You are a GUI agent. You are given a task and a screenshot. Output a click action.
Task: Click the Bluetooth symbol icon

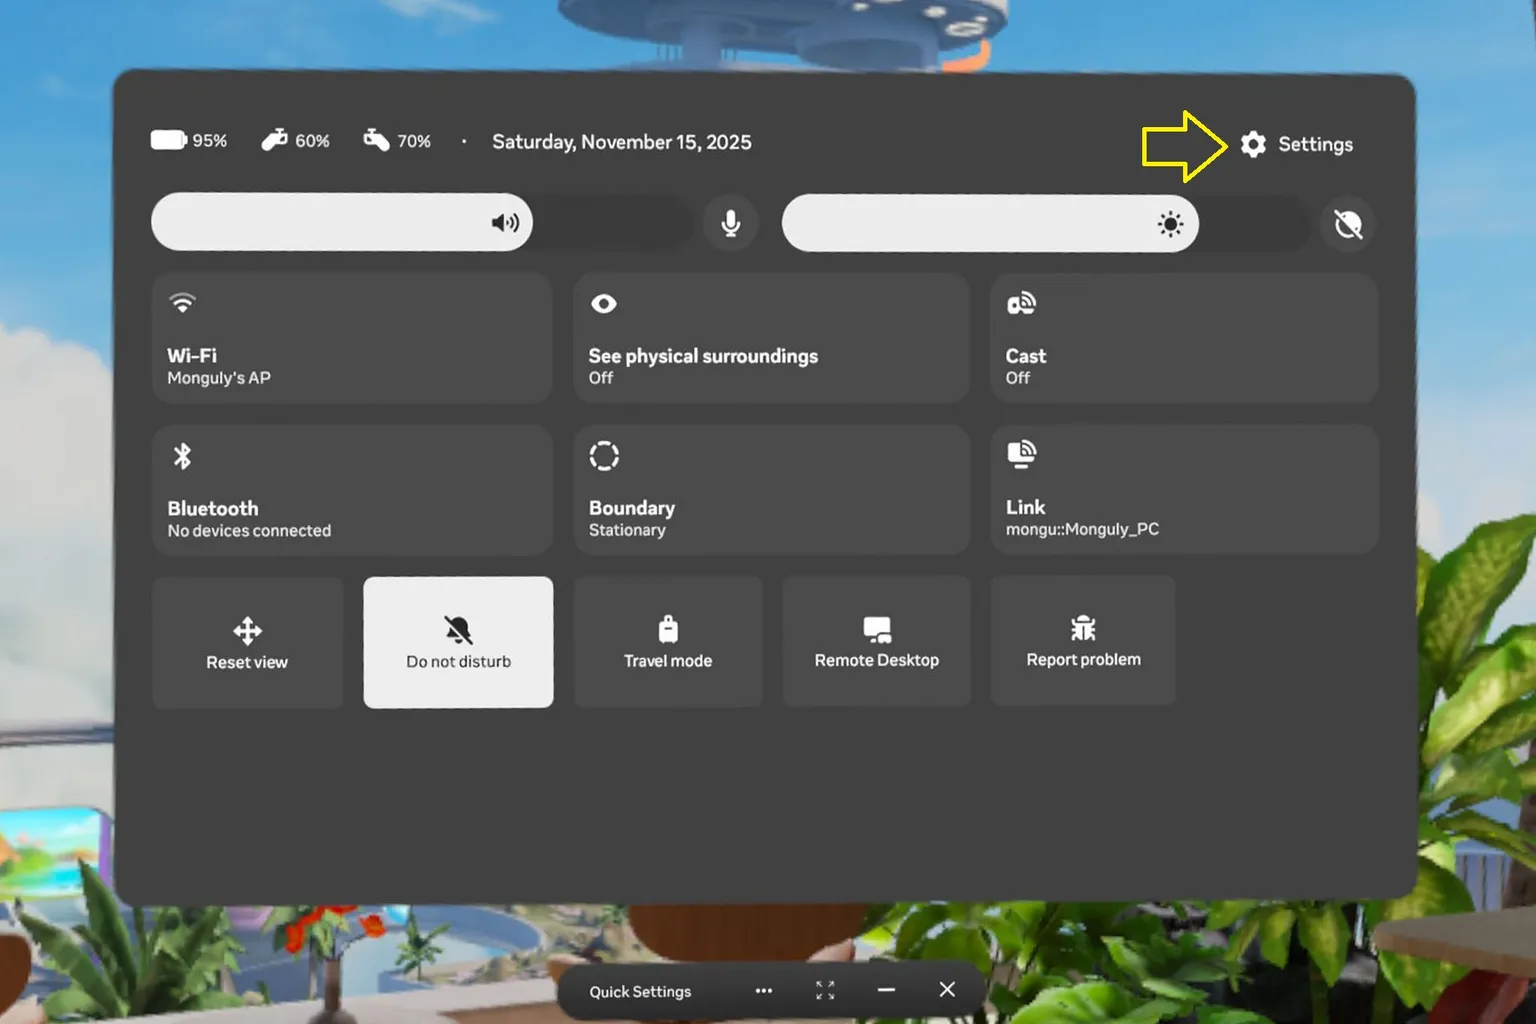[x=182, y=456]
